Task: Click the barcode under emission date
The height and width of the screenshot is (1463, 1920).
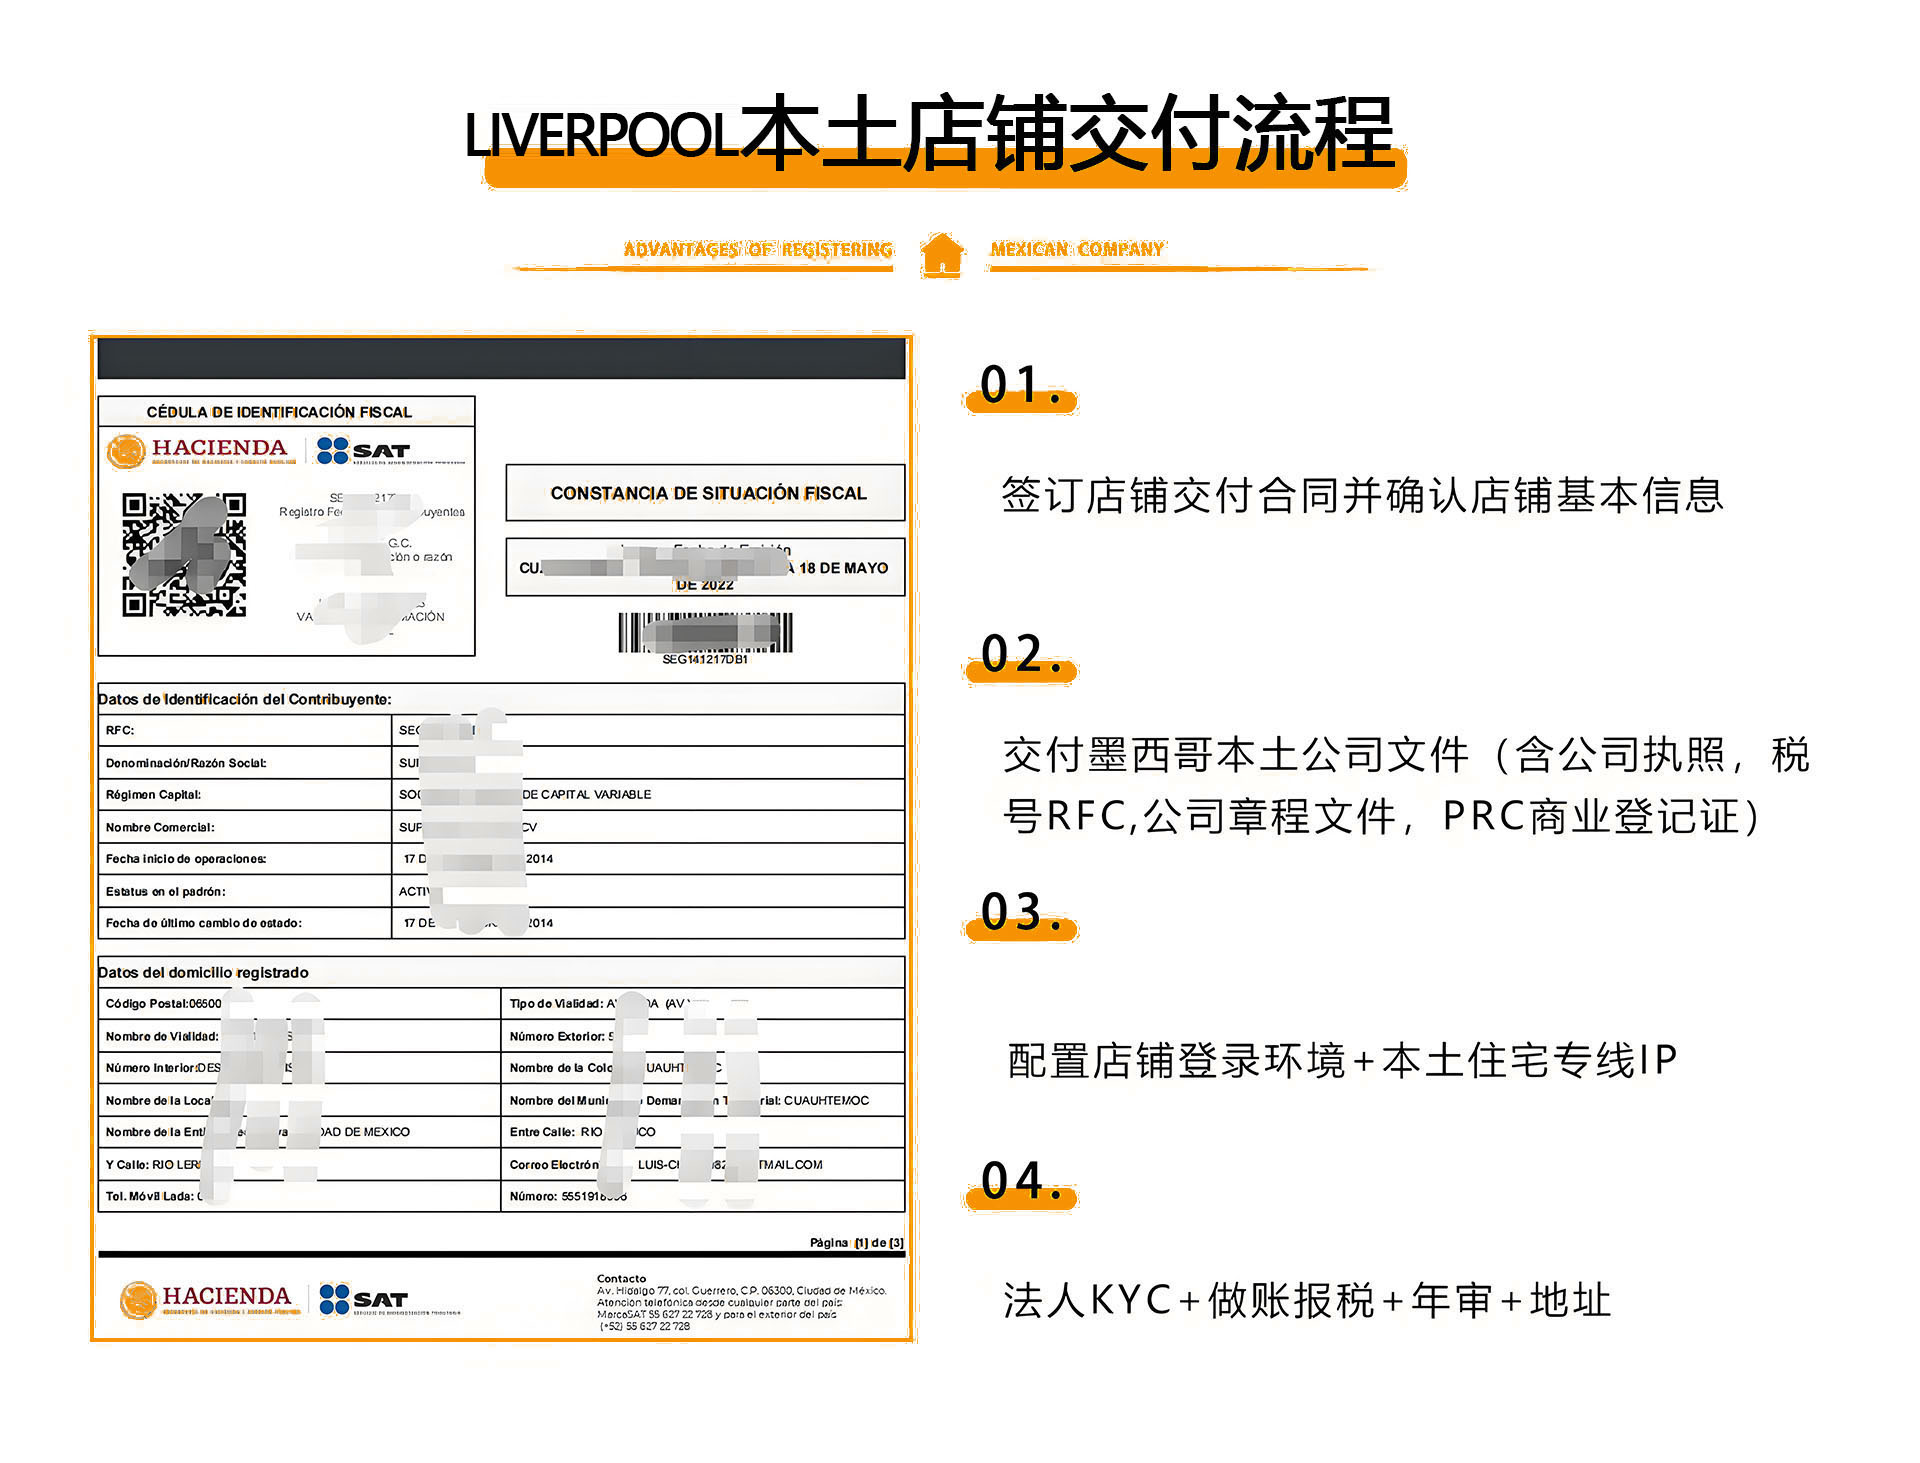Action: [705, 632]
